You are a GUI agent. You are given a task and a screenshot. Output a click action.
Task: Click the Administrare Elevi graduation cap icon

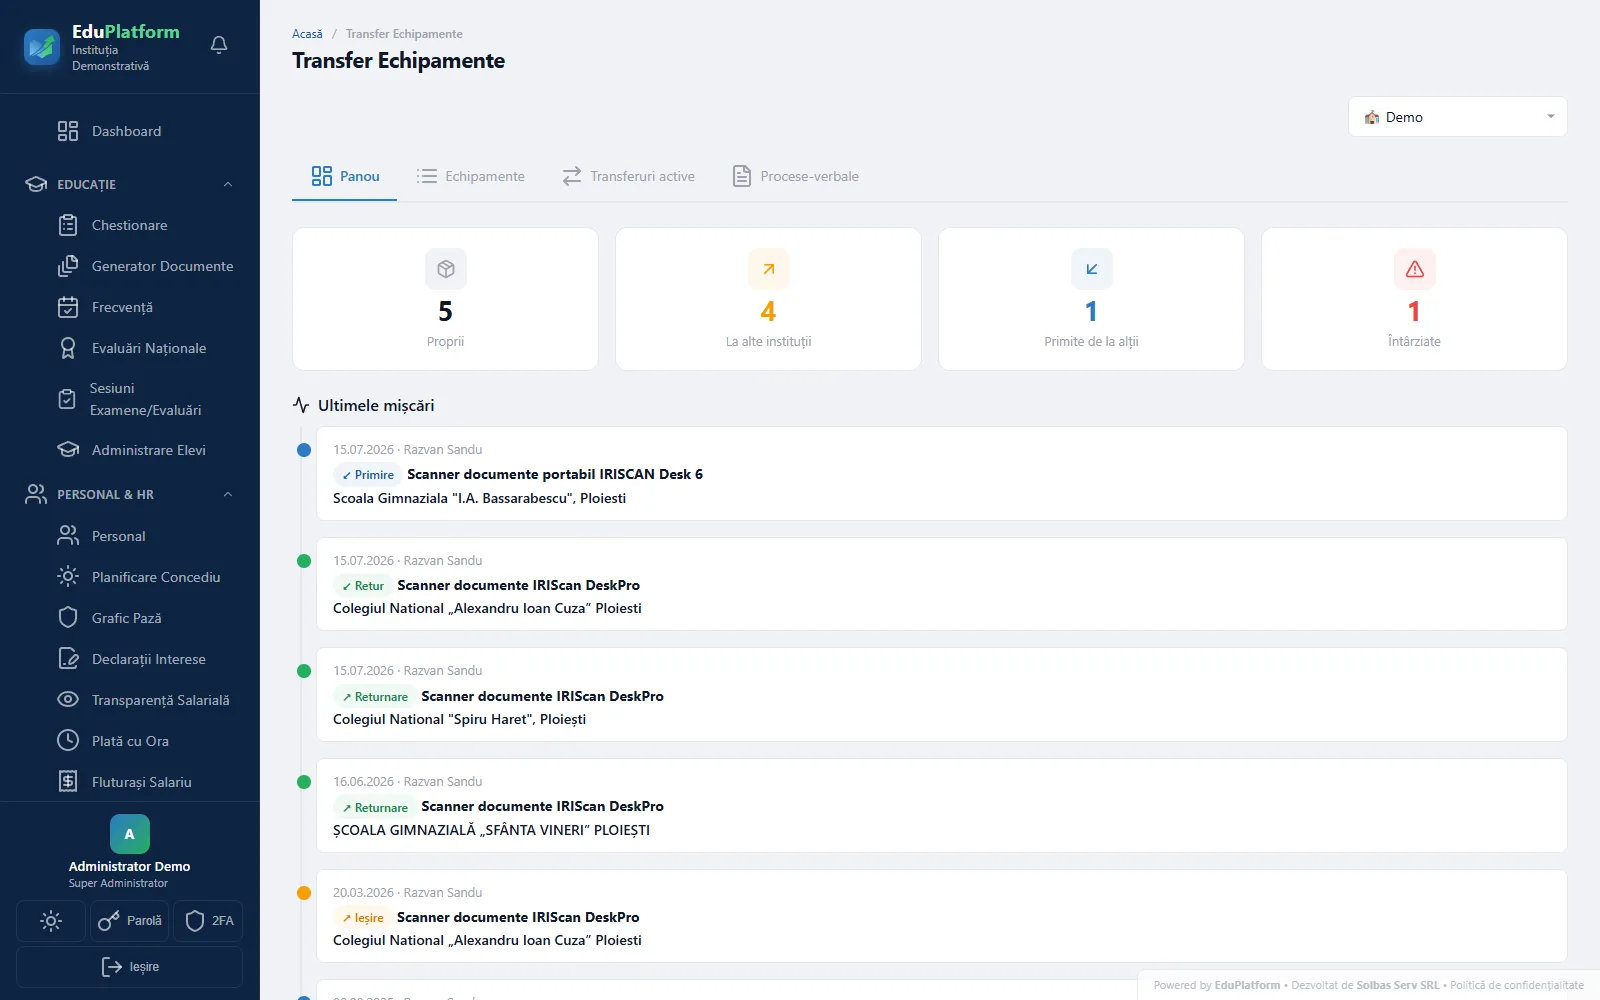point(68,450)
